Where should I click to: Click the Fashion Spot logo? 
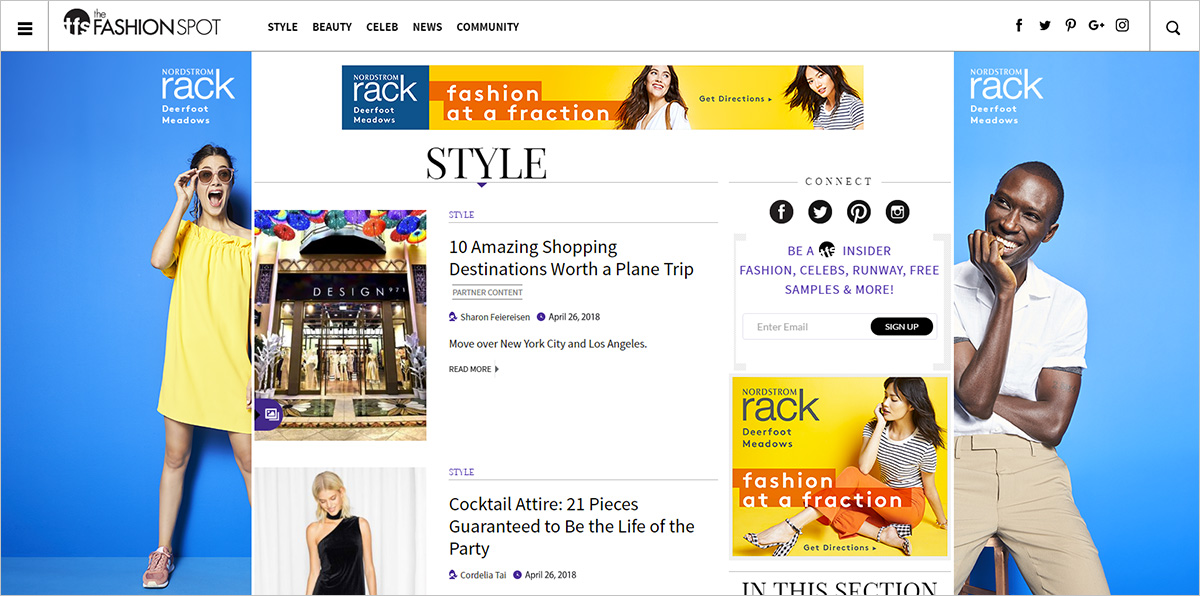coord(142,25)
